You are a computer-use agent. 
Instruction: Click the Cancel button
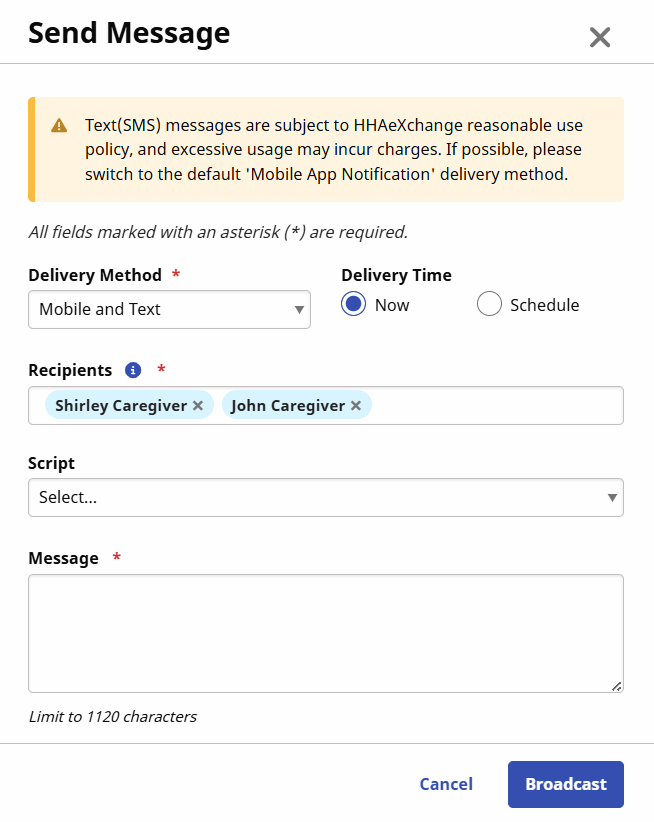tap(446, 784)
